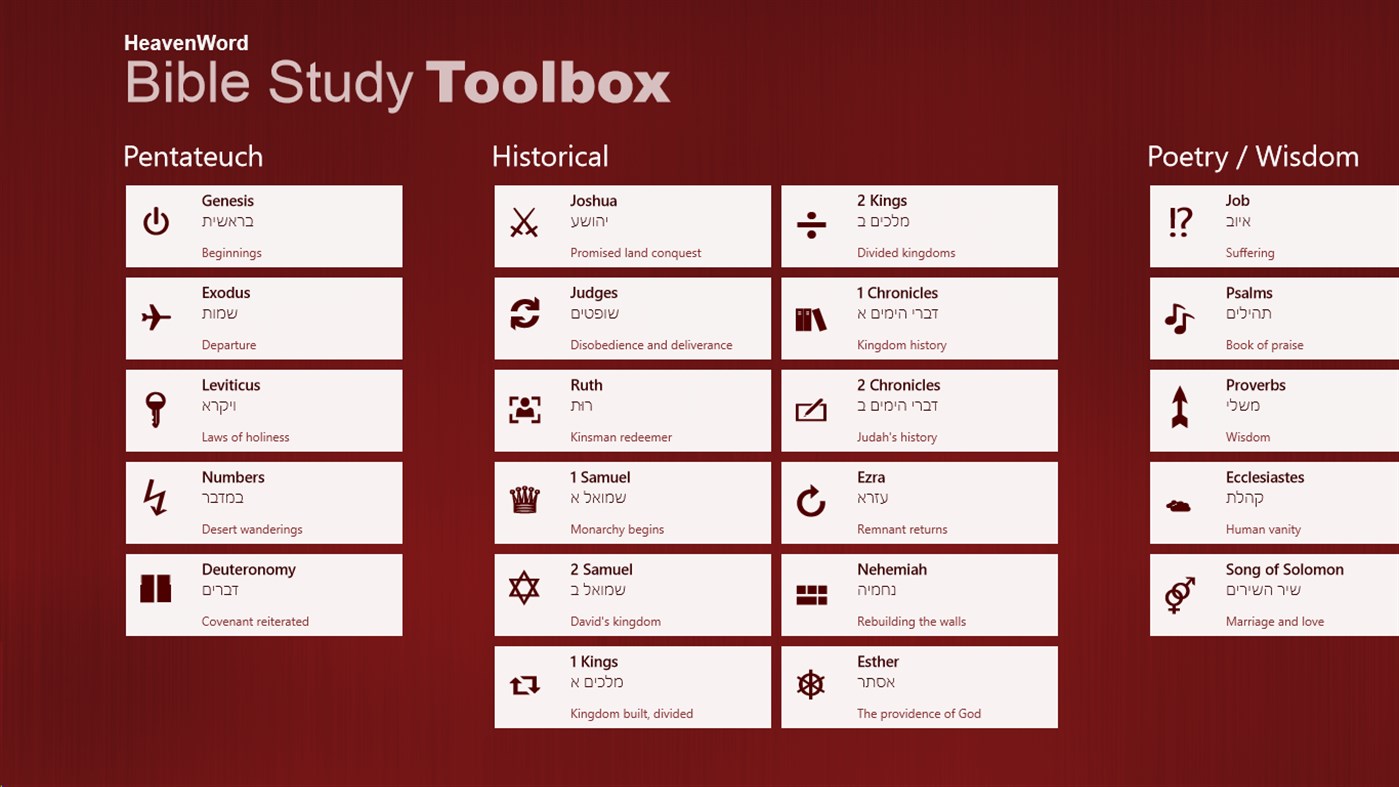Click the Star of David icon for 2 Samuel
This screenshot has height=787, width=1399.
(x=524, y=590)
